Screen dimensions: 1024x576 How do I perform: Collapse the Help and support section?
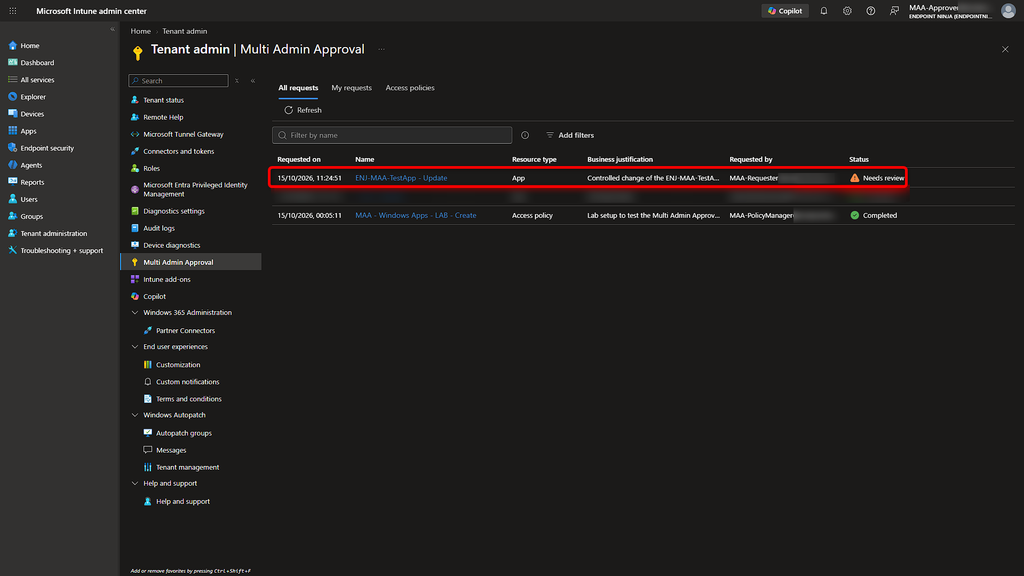coord(135,483)
